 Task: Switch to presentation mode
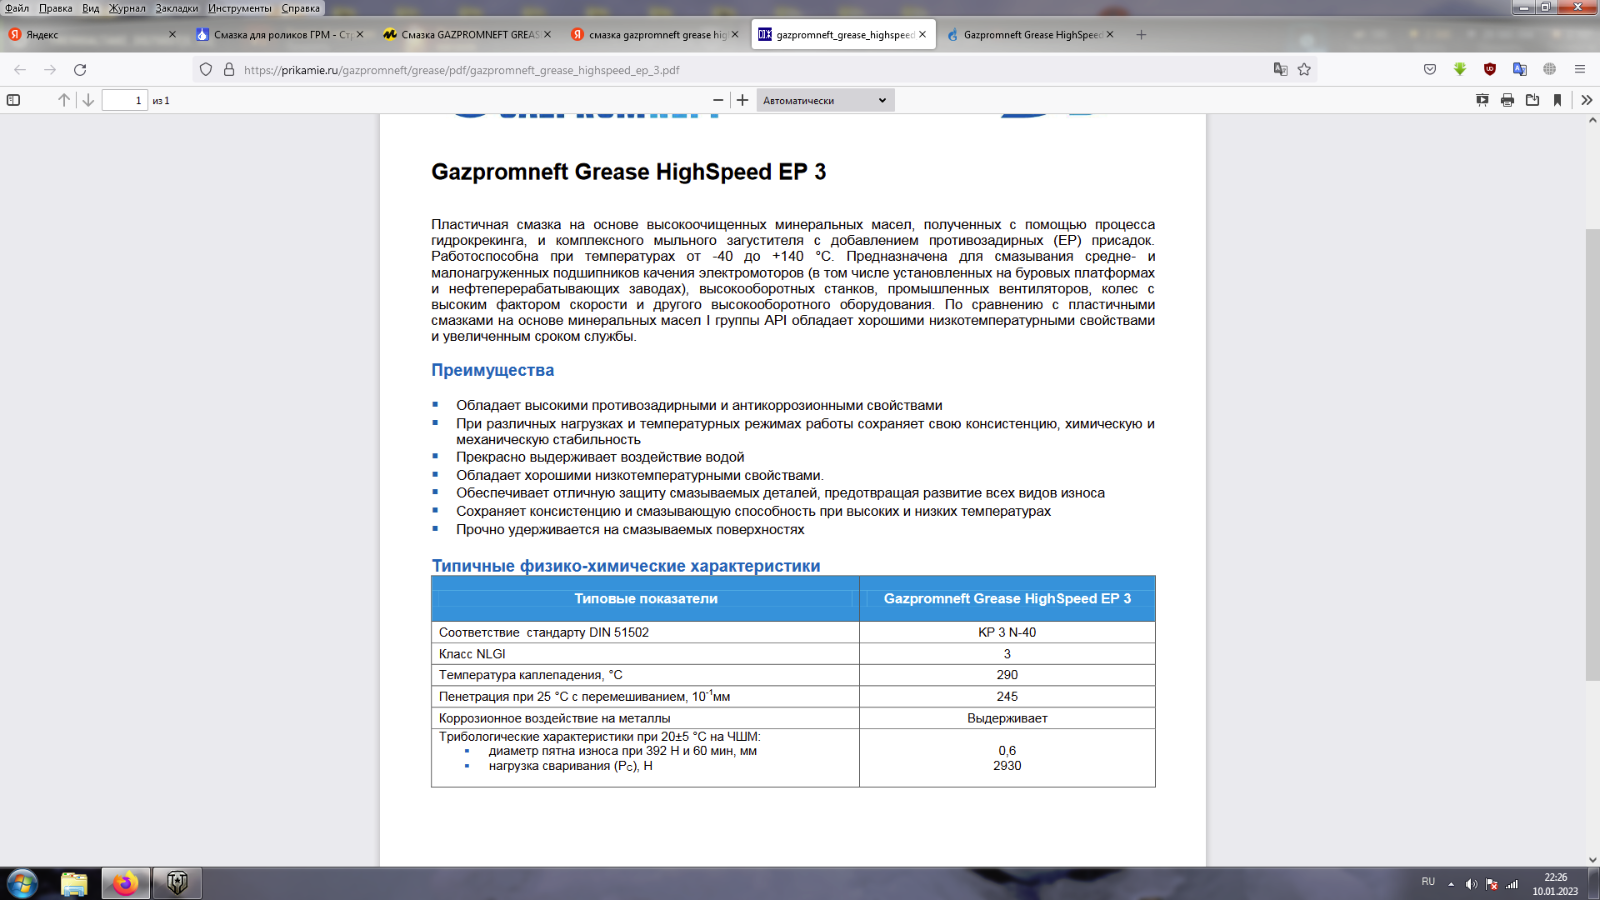pos(1482,100)
